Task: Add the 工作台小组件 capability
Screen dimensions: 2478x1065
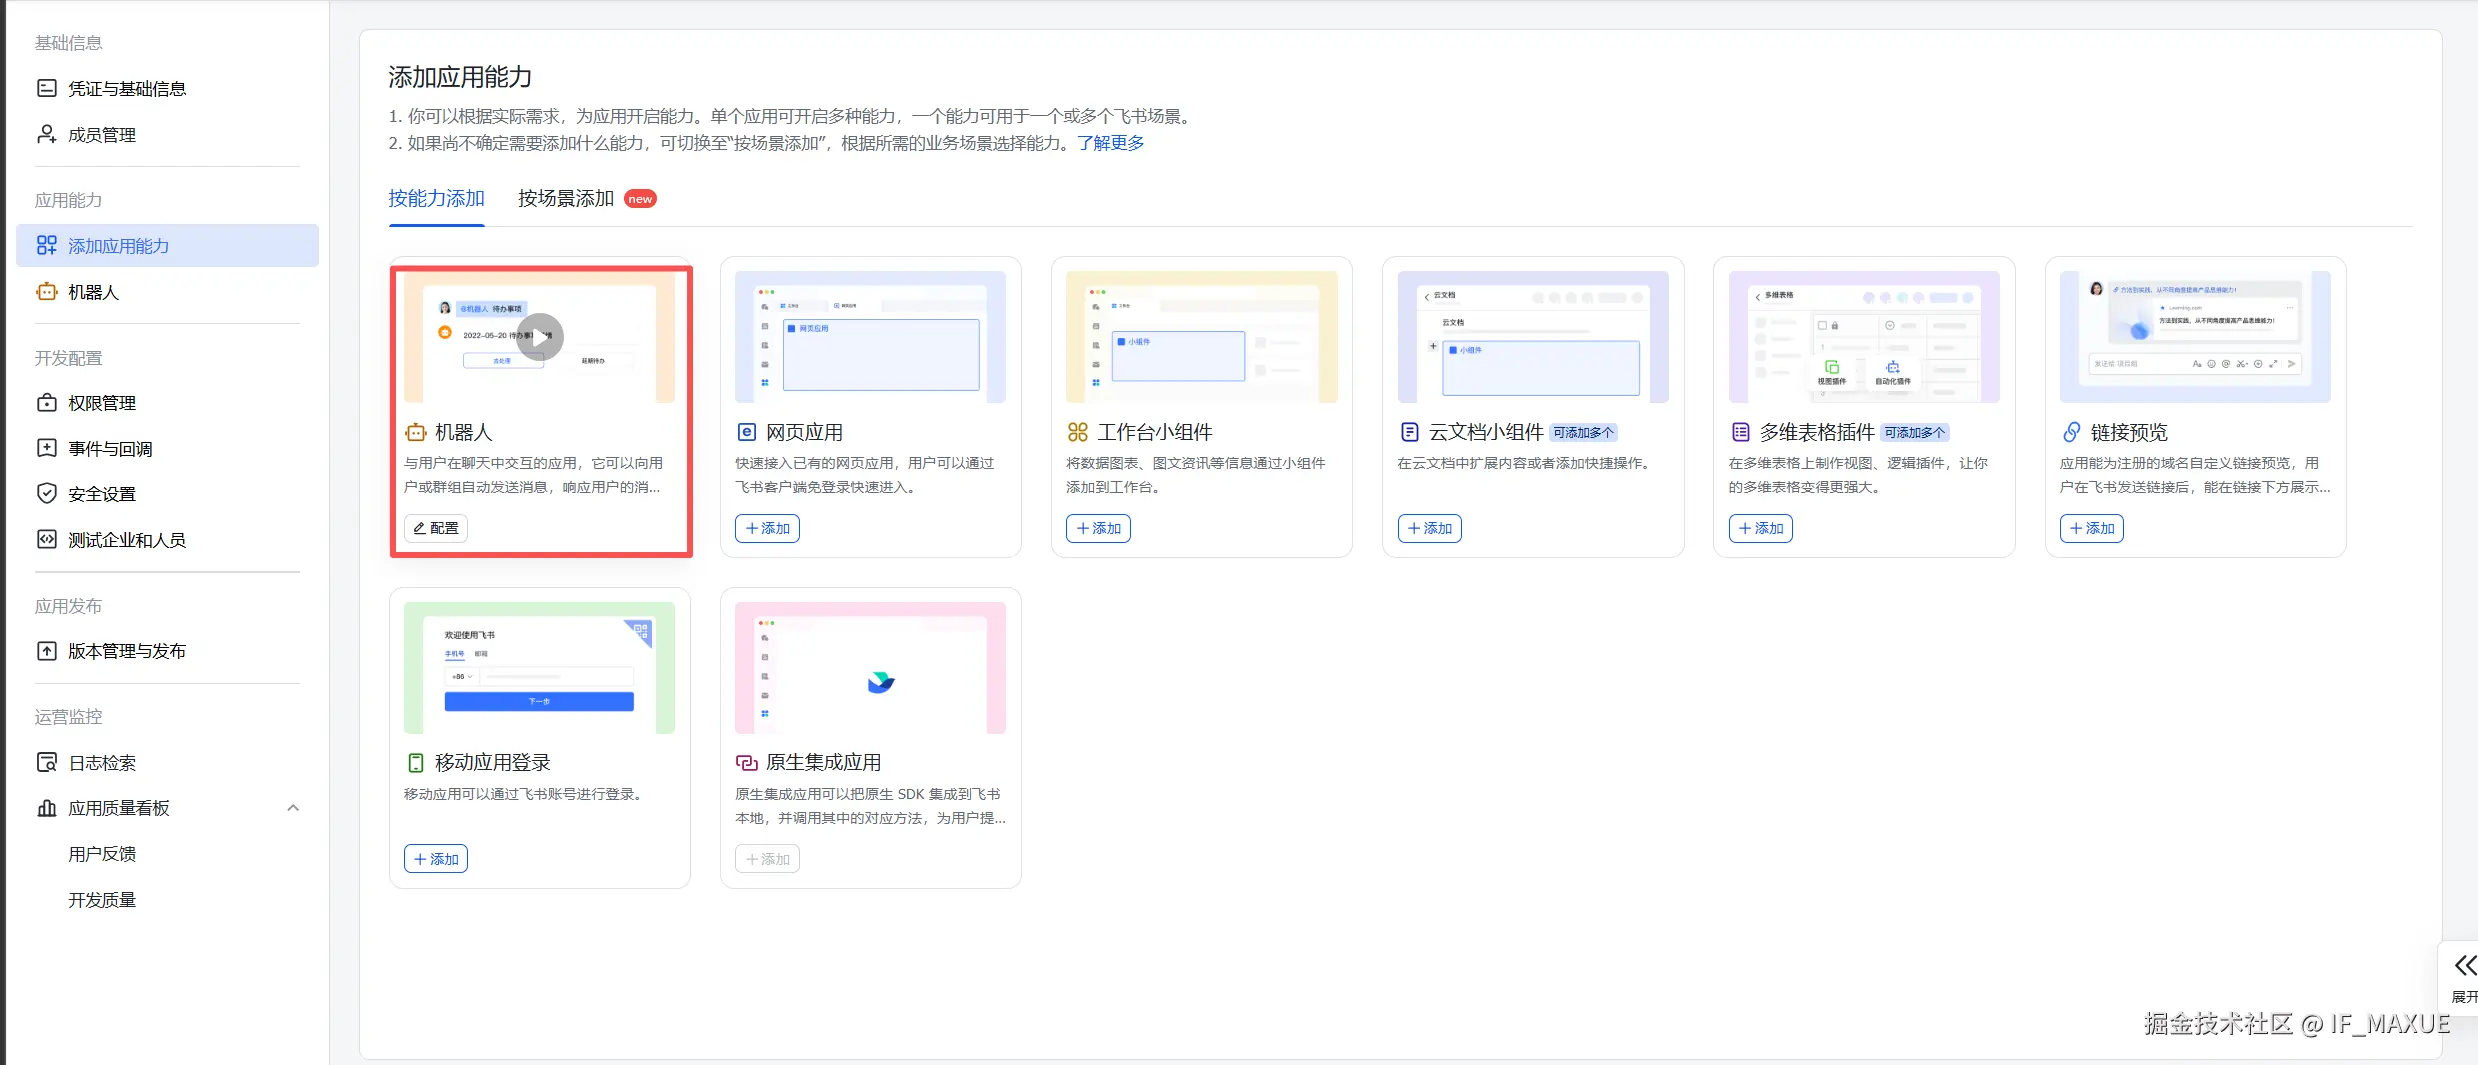Action: click(1098, 528)
